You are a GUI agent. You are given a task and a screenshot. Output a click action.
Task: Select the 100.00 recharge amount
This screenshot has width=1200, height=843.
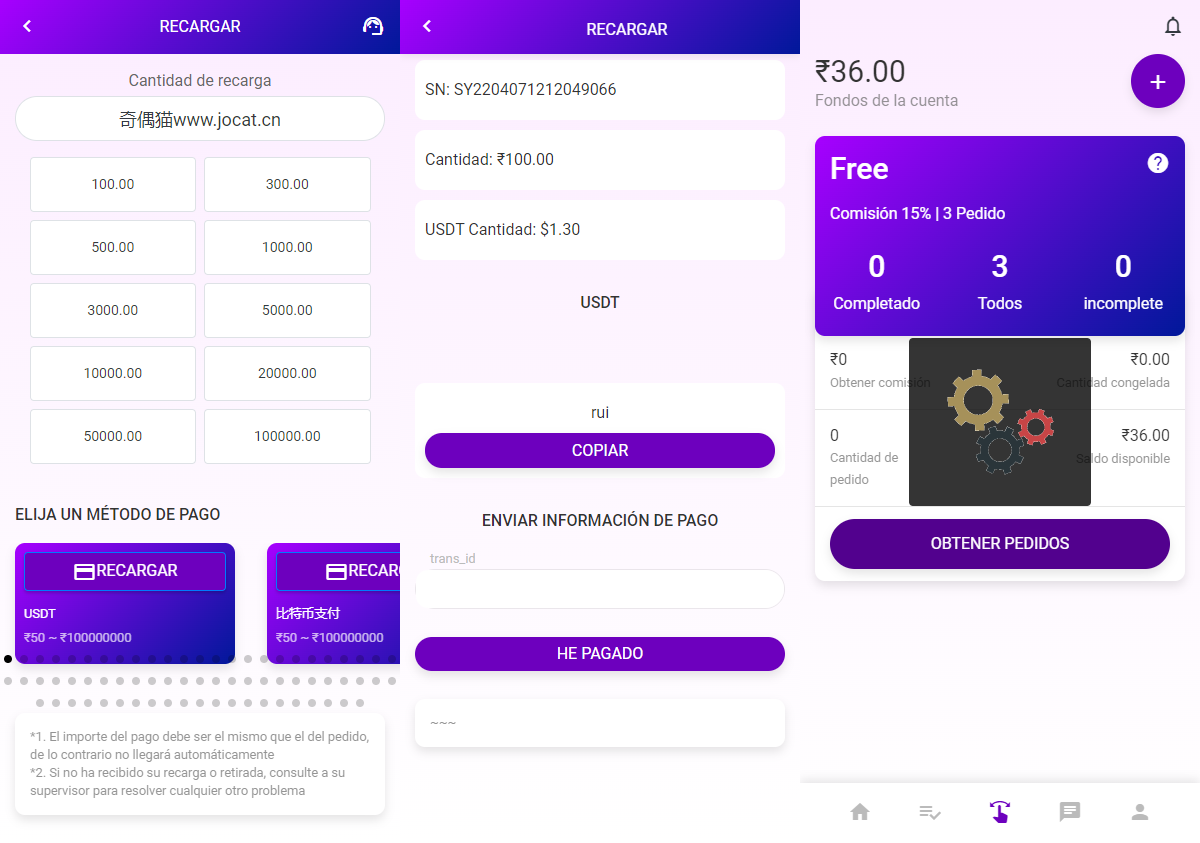coord(113,184)
